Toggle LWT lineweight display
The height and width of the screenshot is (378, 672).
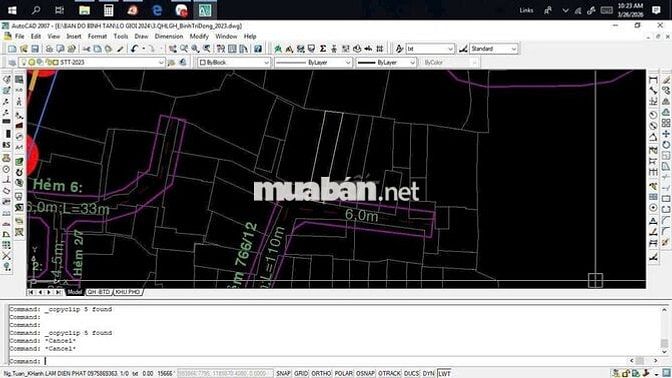[x=444, y=373]
